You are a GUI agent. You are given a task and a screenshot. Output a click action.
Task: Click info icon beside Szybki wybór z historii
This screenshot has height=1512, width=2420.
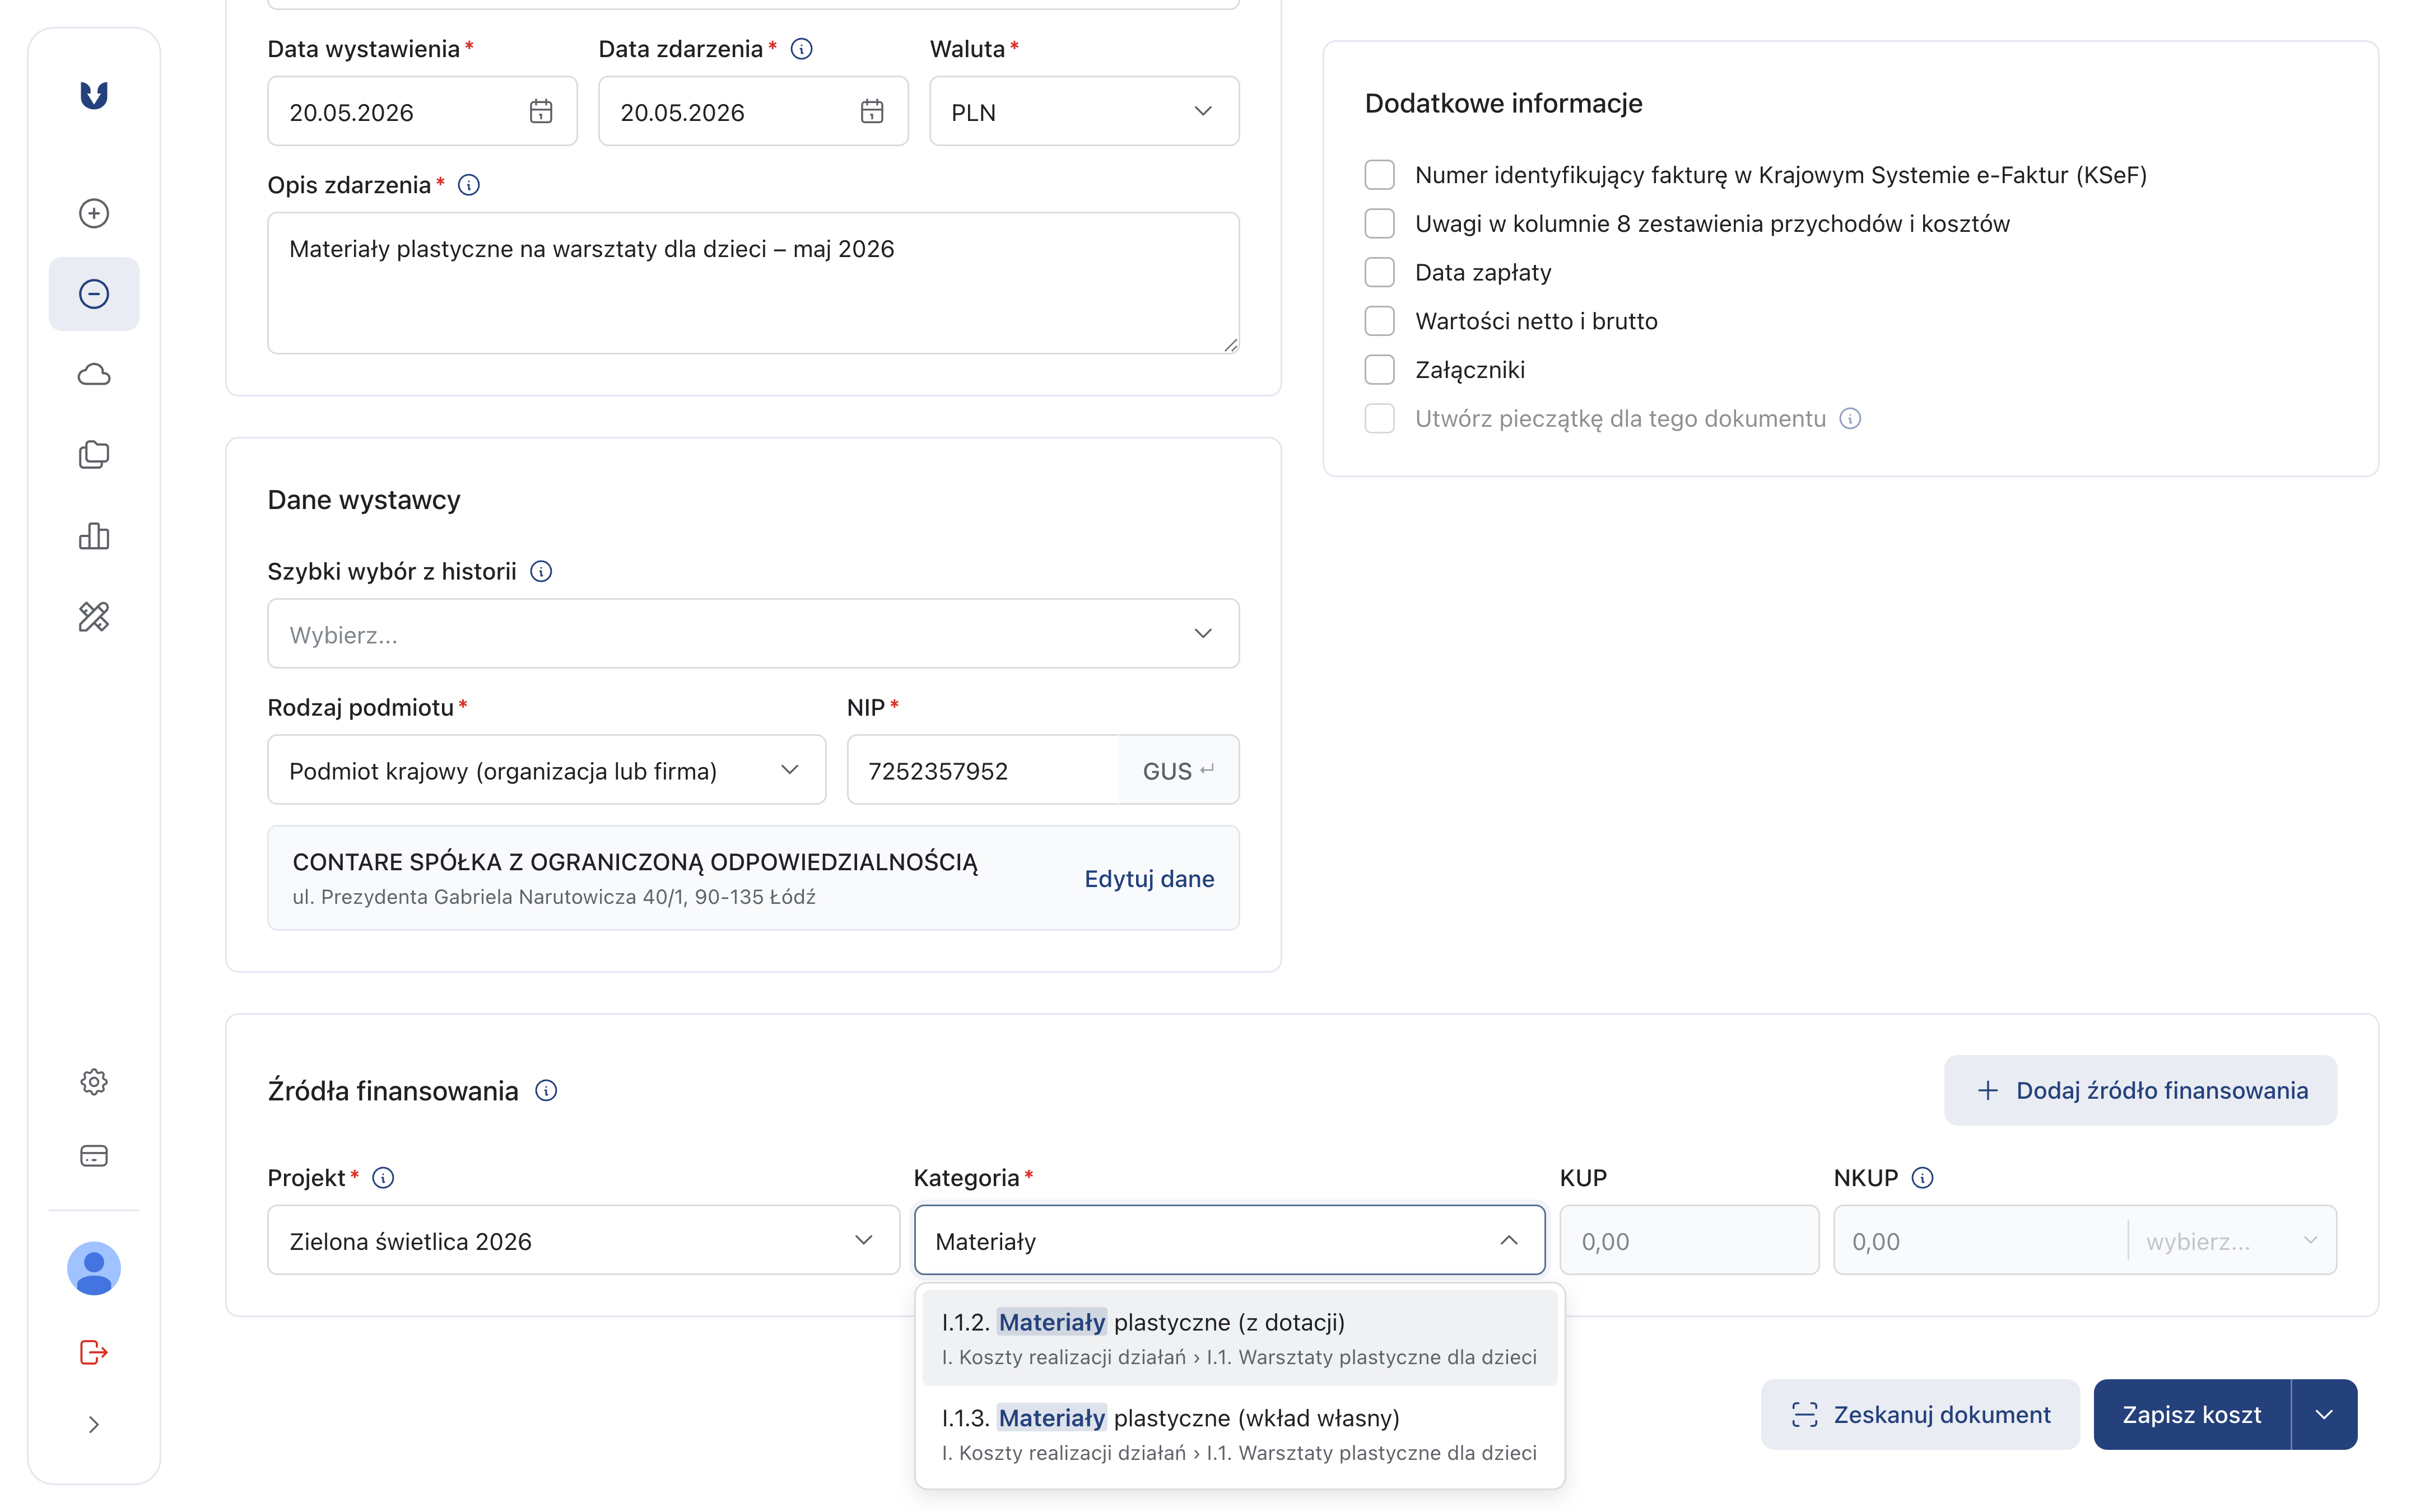pos(541,571)
